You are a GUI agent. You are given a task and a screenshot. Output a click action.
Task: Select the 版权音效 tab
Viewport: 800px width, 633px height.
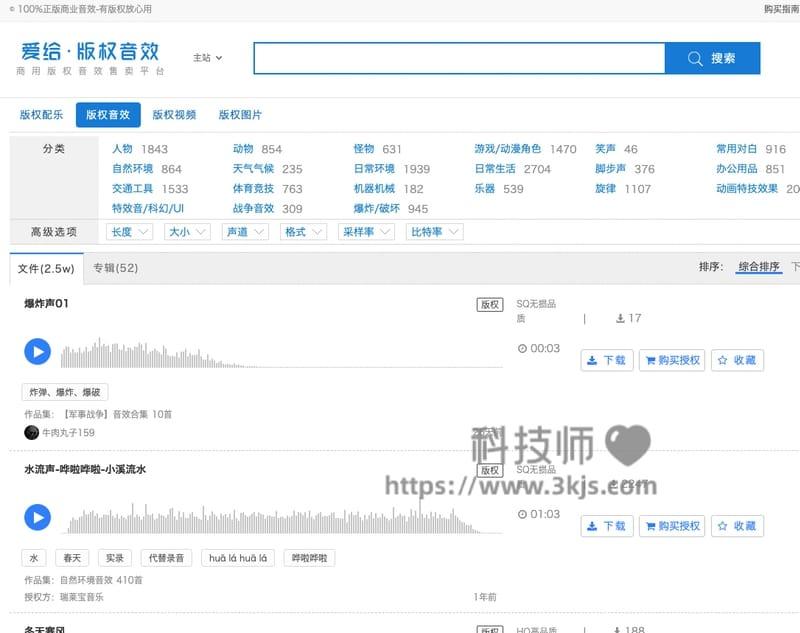point(108,115)
